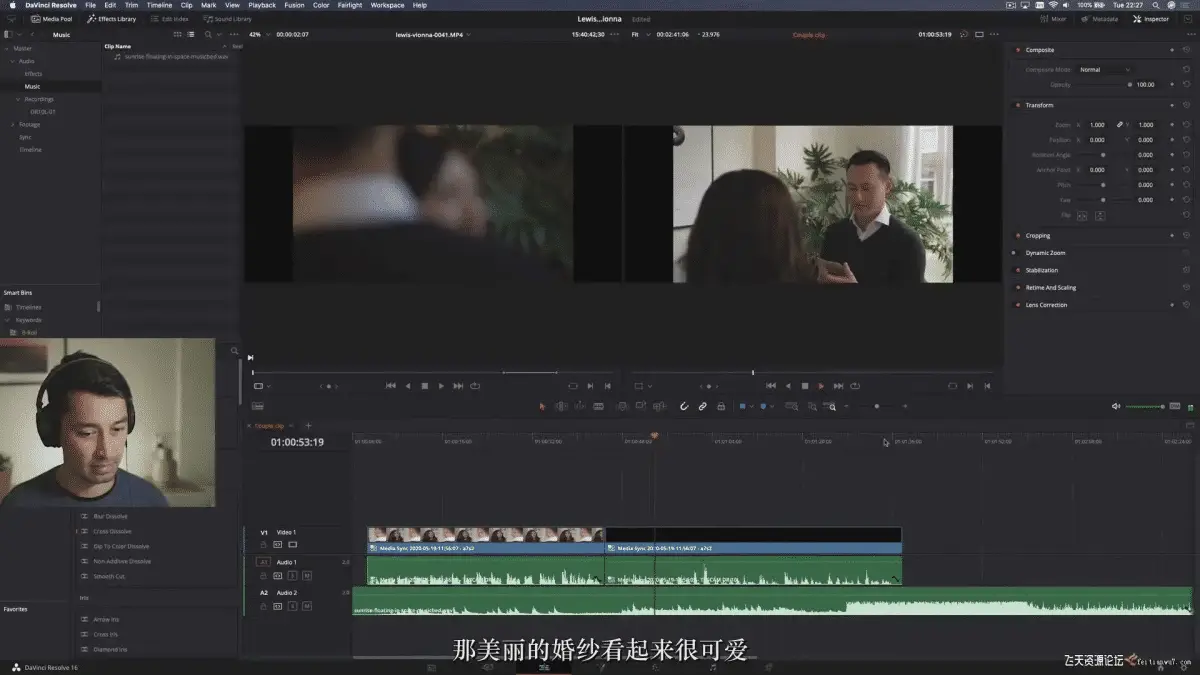Screen dimensions: 1200x675
Task: Solo the Audio 1 track
Action: (x=293, y=576)
